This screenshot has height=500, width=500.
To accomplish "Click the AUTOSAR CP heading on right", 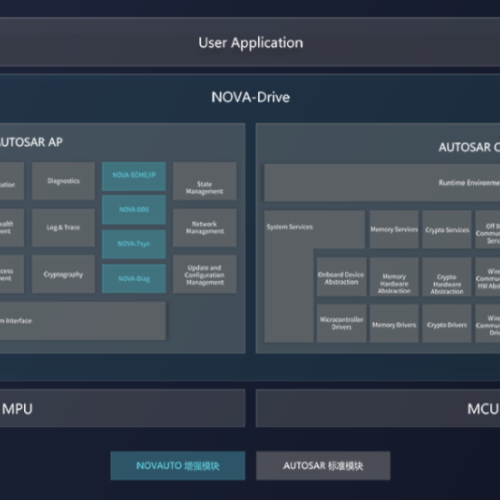I will coord(469,147).
